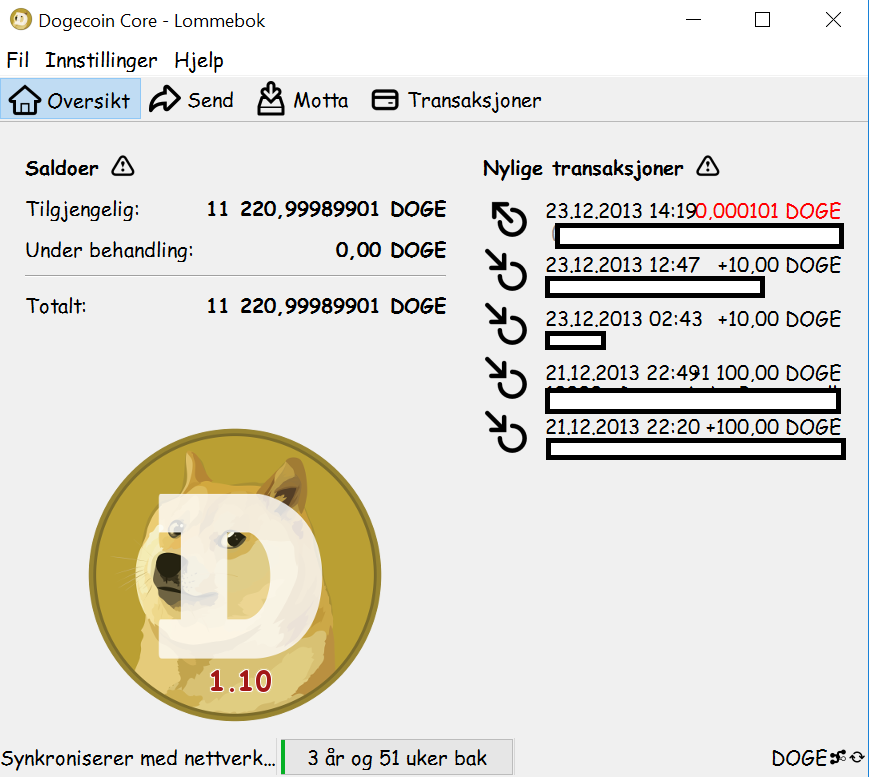Click 'Synkroniserer med nettverk...' status text
Screen dimensions: 869x777
pos(138,758)
